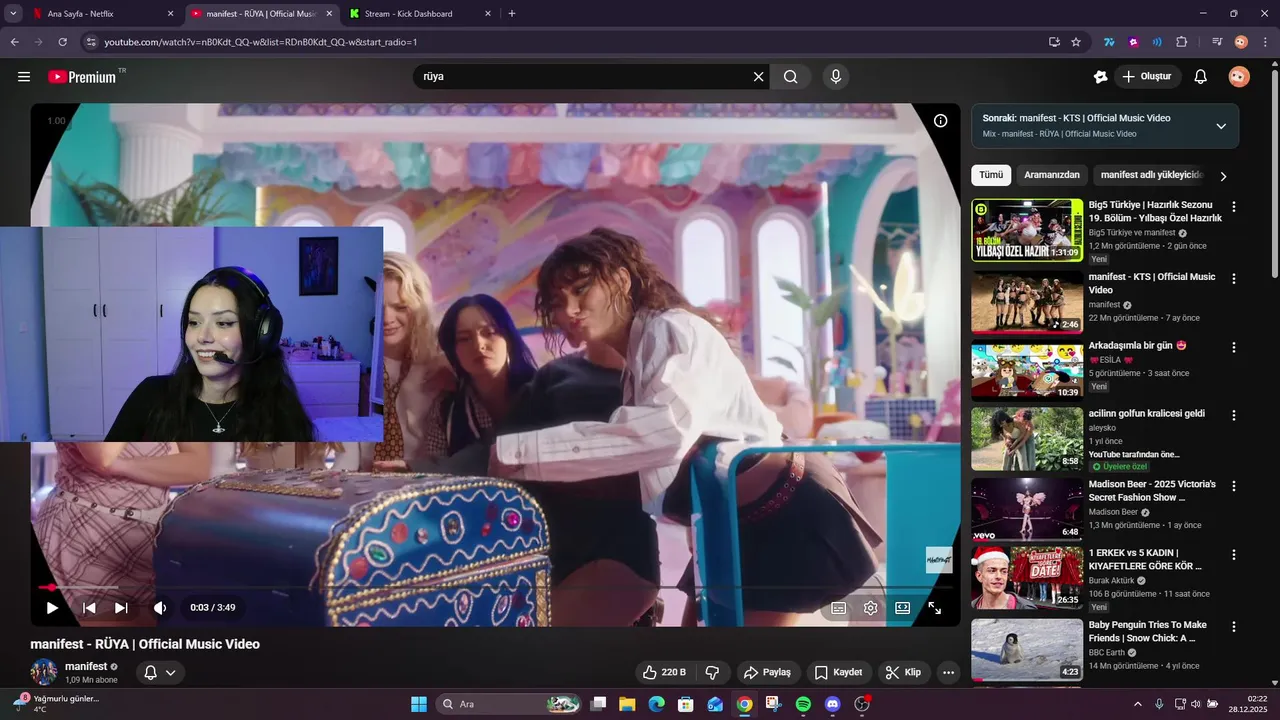
Task: Open channel notification preference dropdown
Action: [160, 672]
